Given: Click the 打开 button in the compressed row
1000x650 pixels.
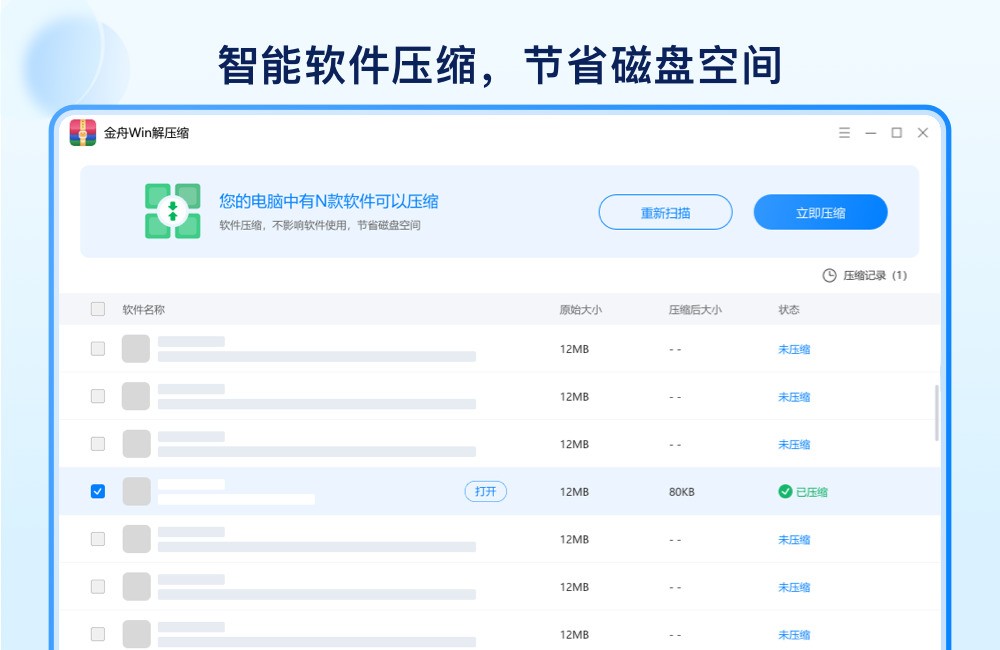Looking at the screenshot, I should (486, 491).
